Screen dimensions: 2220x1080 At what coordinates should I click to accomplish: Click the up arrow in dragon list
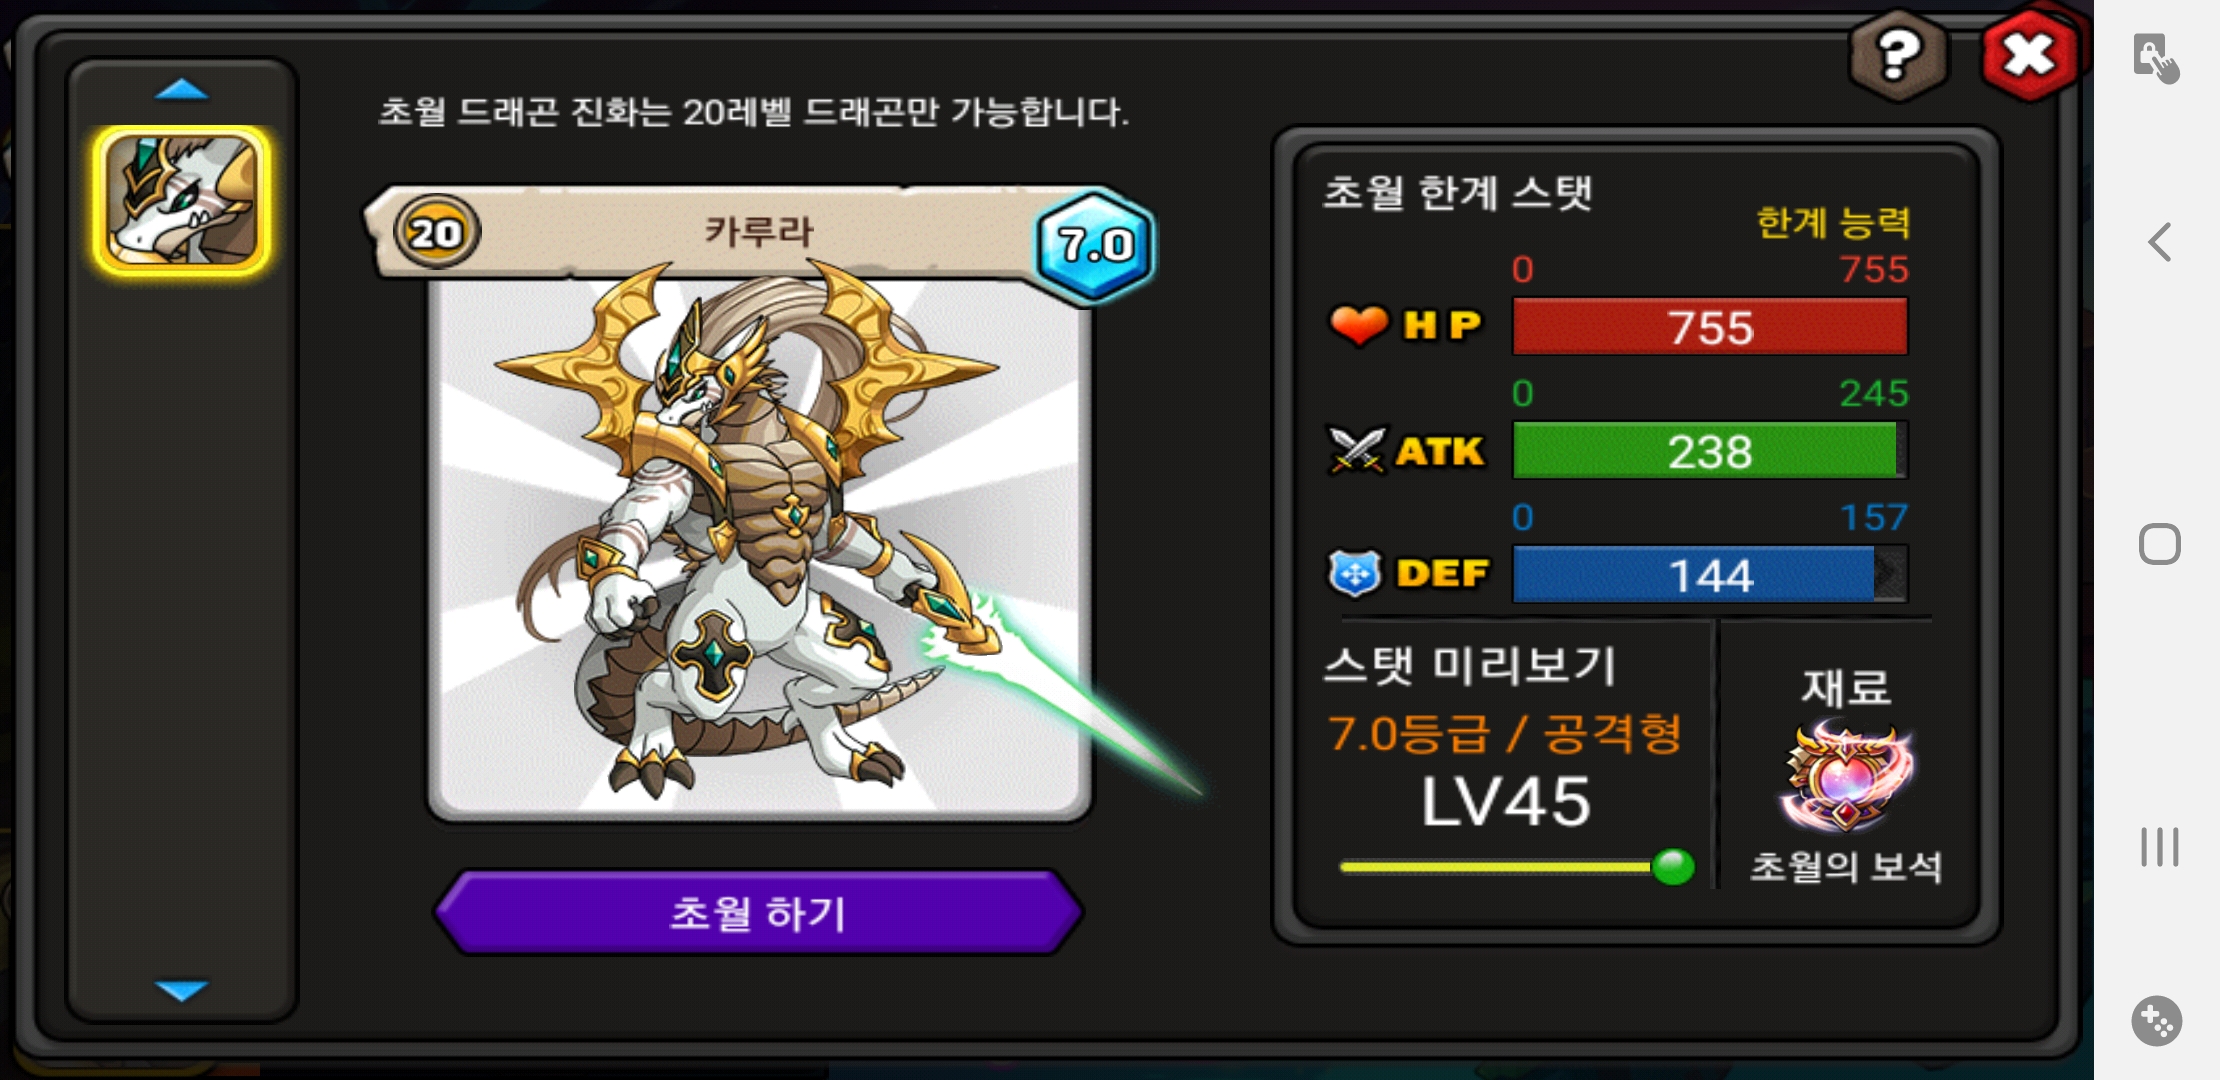pyautogui.click(x=182, y=90)
